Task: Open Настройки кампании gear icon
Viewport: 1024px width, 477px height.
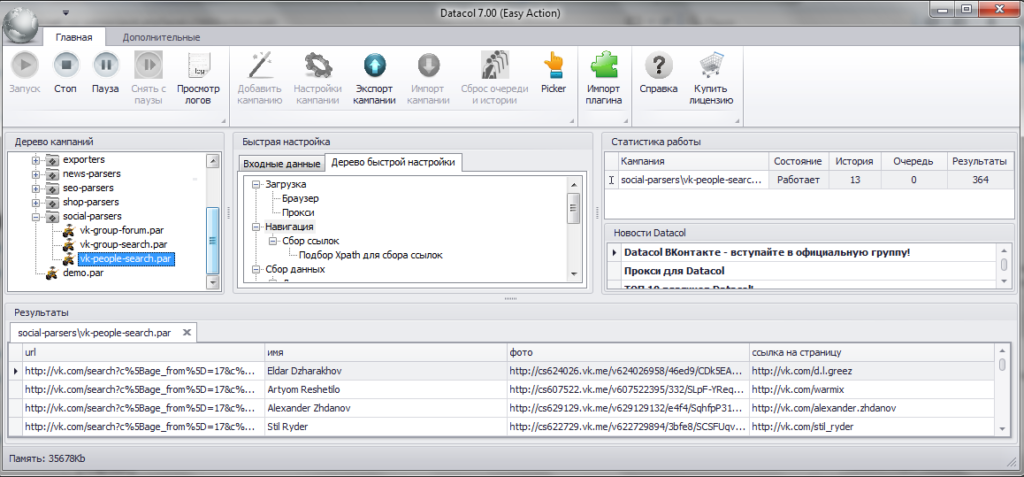Action: pos(317,65)
